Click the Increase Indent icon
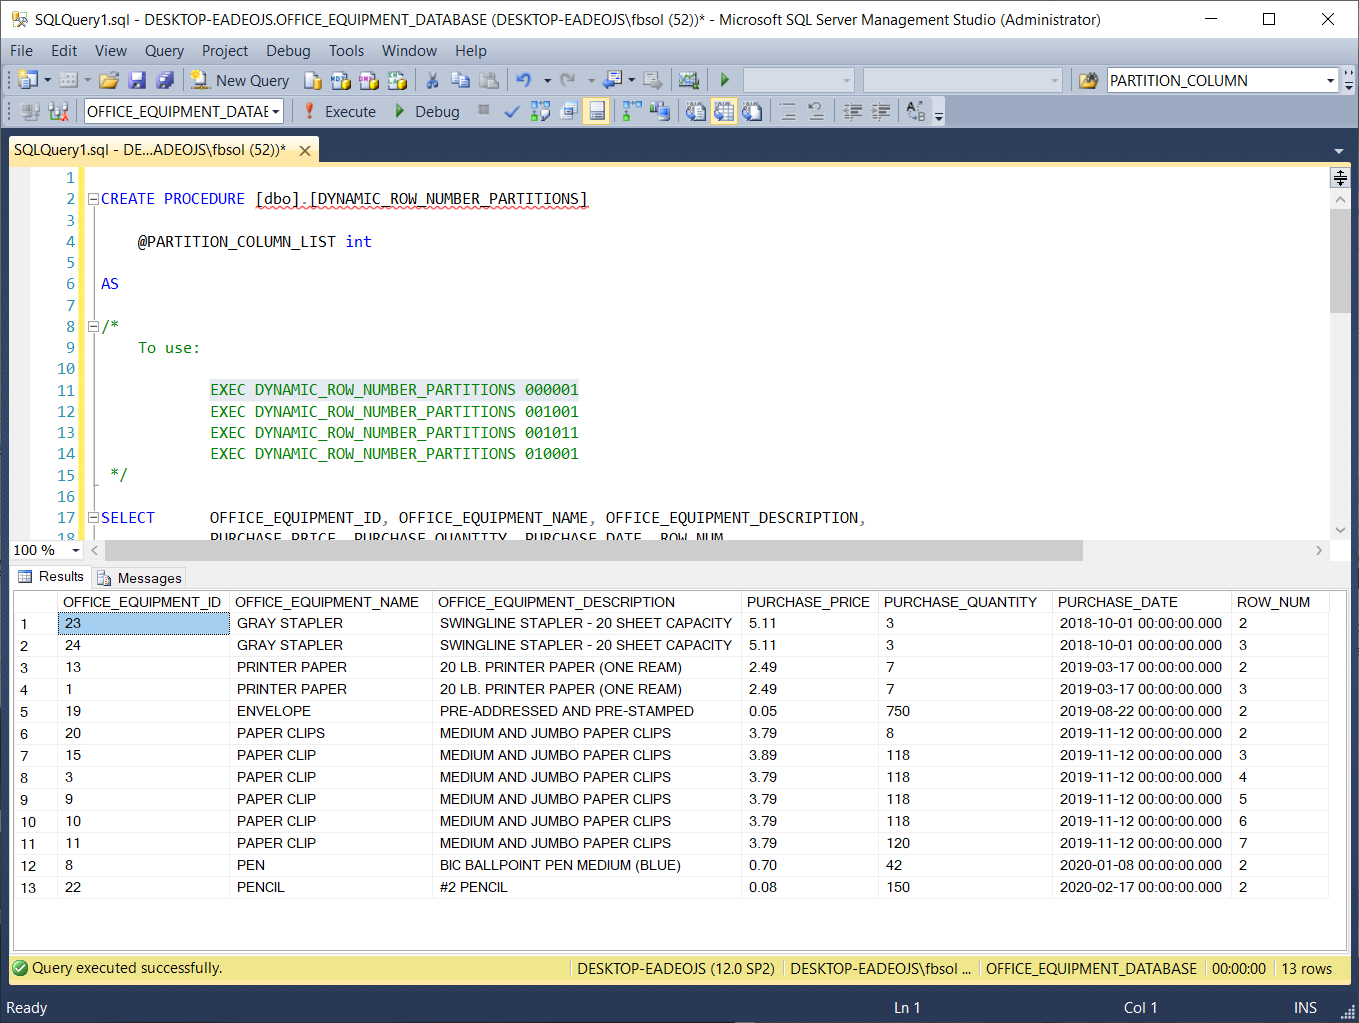The width and height of the screenshot is (1359, 1023). tap(881, 112)
